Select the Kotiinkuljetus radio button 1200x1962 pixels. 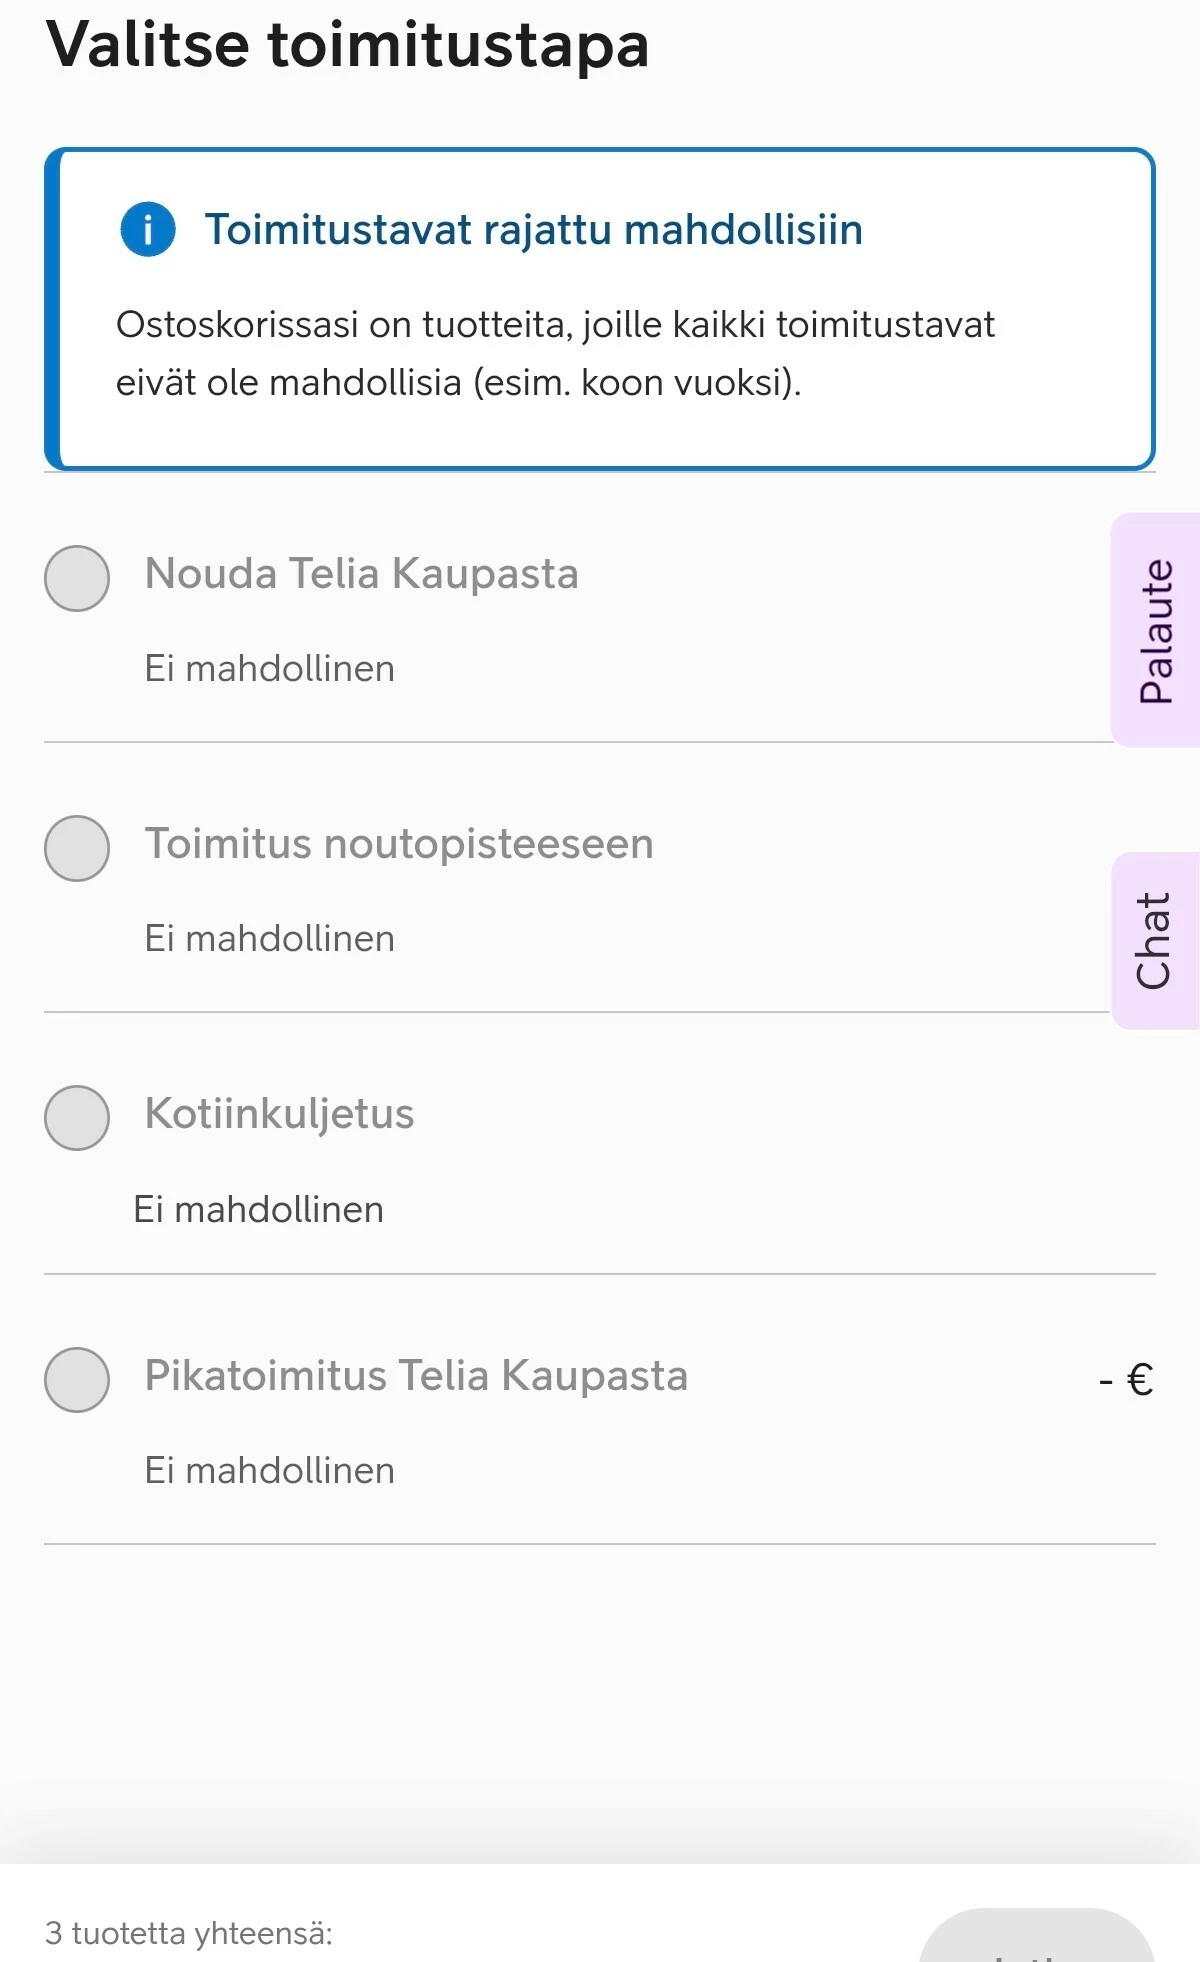77,1117
